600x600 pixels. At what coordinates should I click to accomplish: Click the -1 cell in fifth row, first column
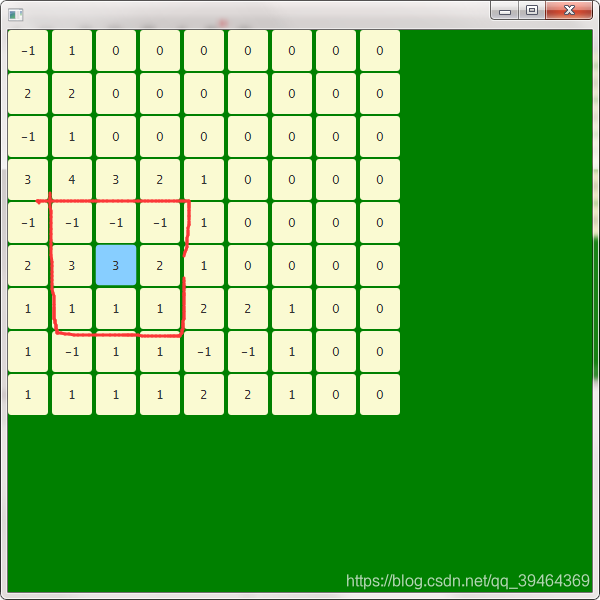coord(28,222)
